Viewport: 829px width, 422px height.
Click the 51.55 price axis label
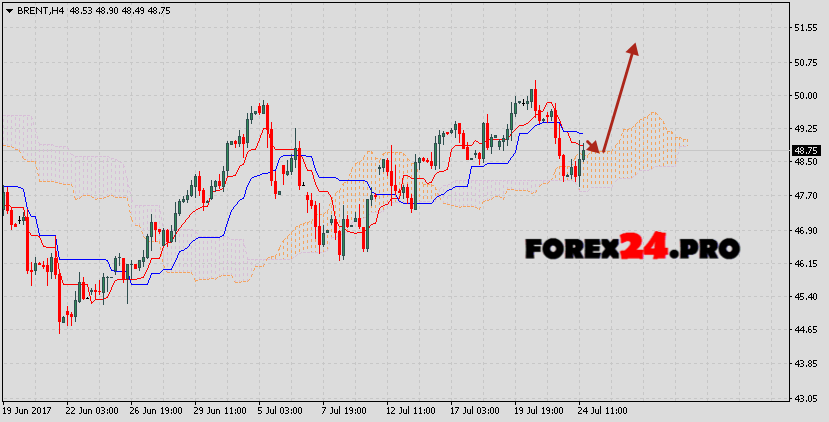(805, 28)
